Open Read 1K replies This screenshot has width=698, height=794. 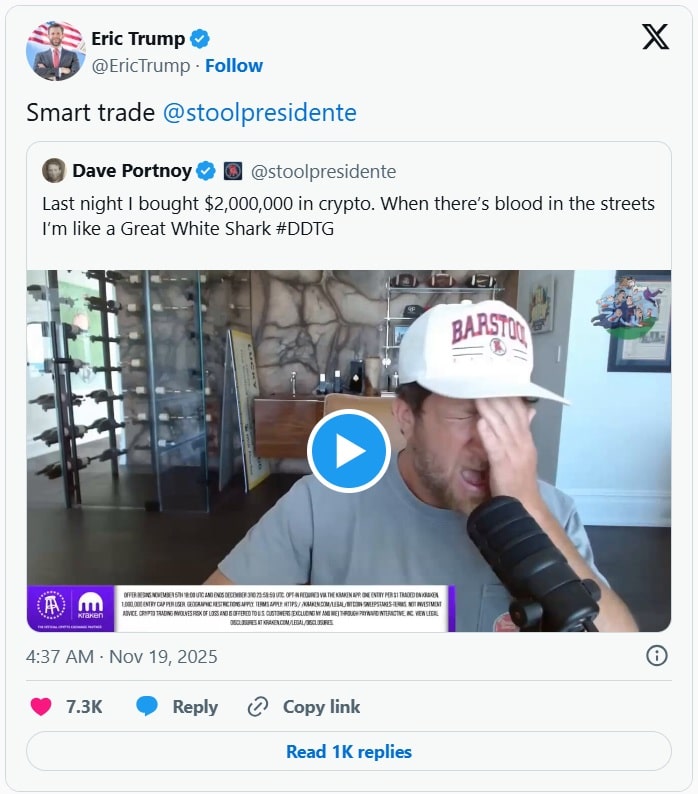tap(349, 752)
